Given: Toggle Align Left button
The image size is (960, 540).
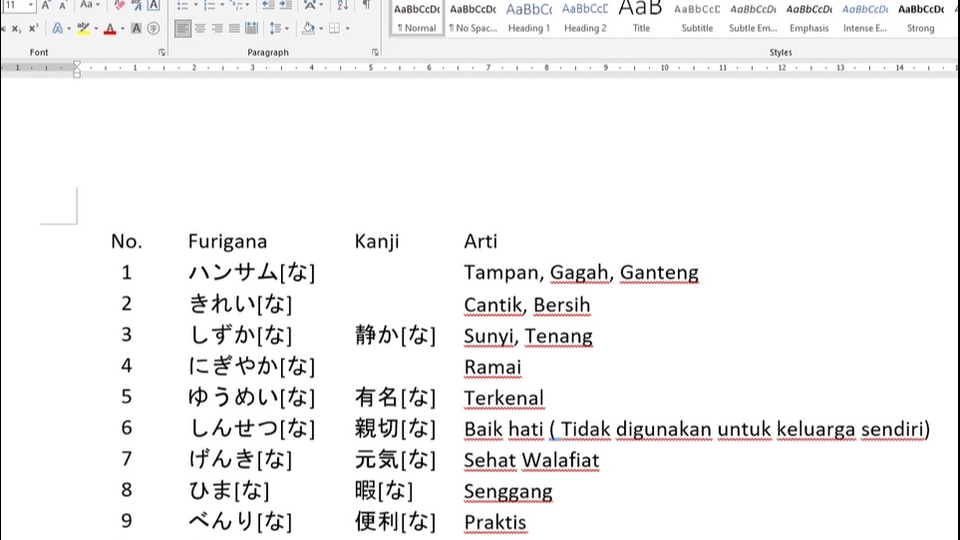Looking at the screenshot, I should [x=182, y=29].
